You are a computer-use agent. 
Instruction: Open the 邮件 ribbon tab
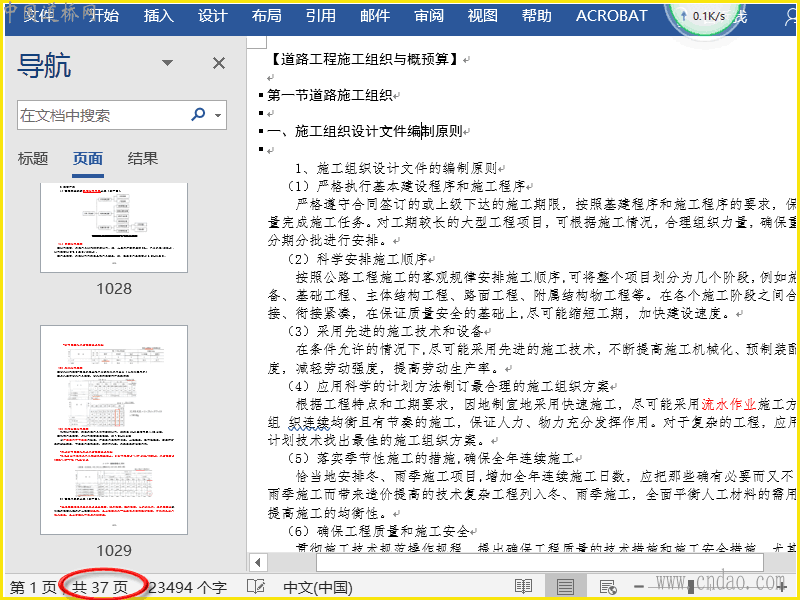click(x=374, y=15)
